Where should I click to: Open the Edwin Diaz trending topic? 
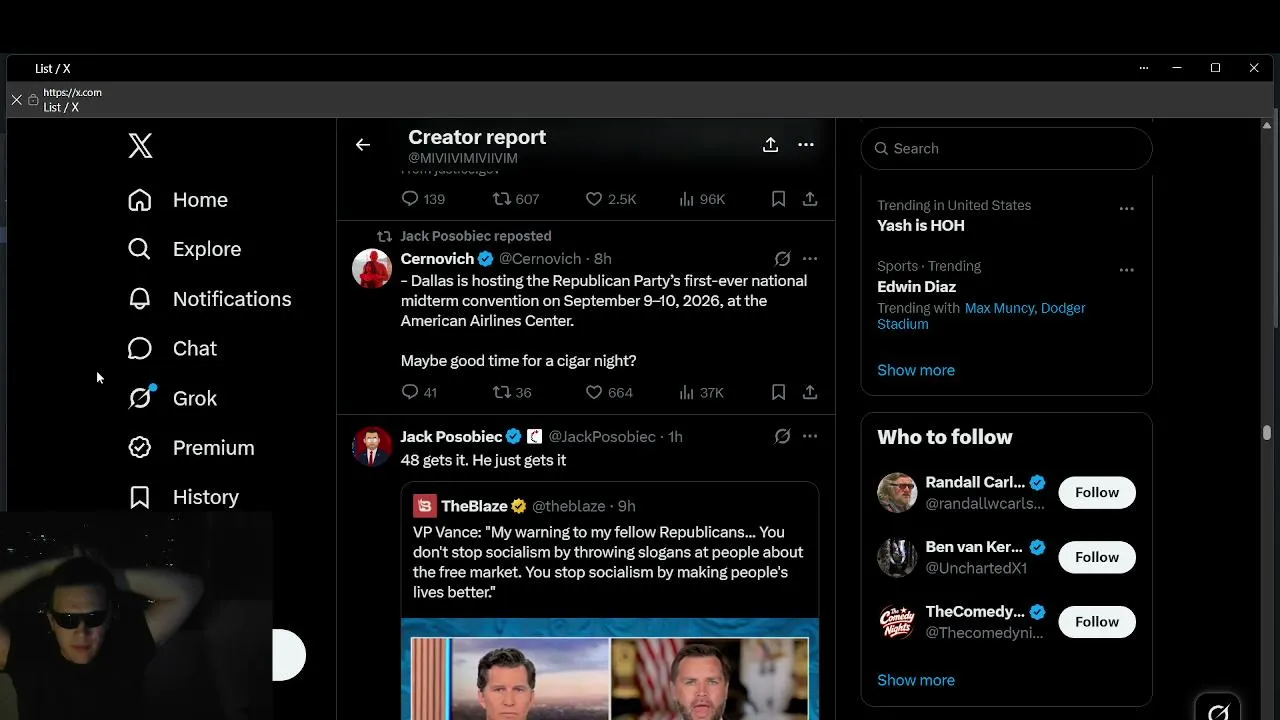(917, 287)
